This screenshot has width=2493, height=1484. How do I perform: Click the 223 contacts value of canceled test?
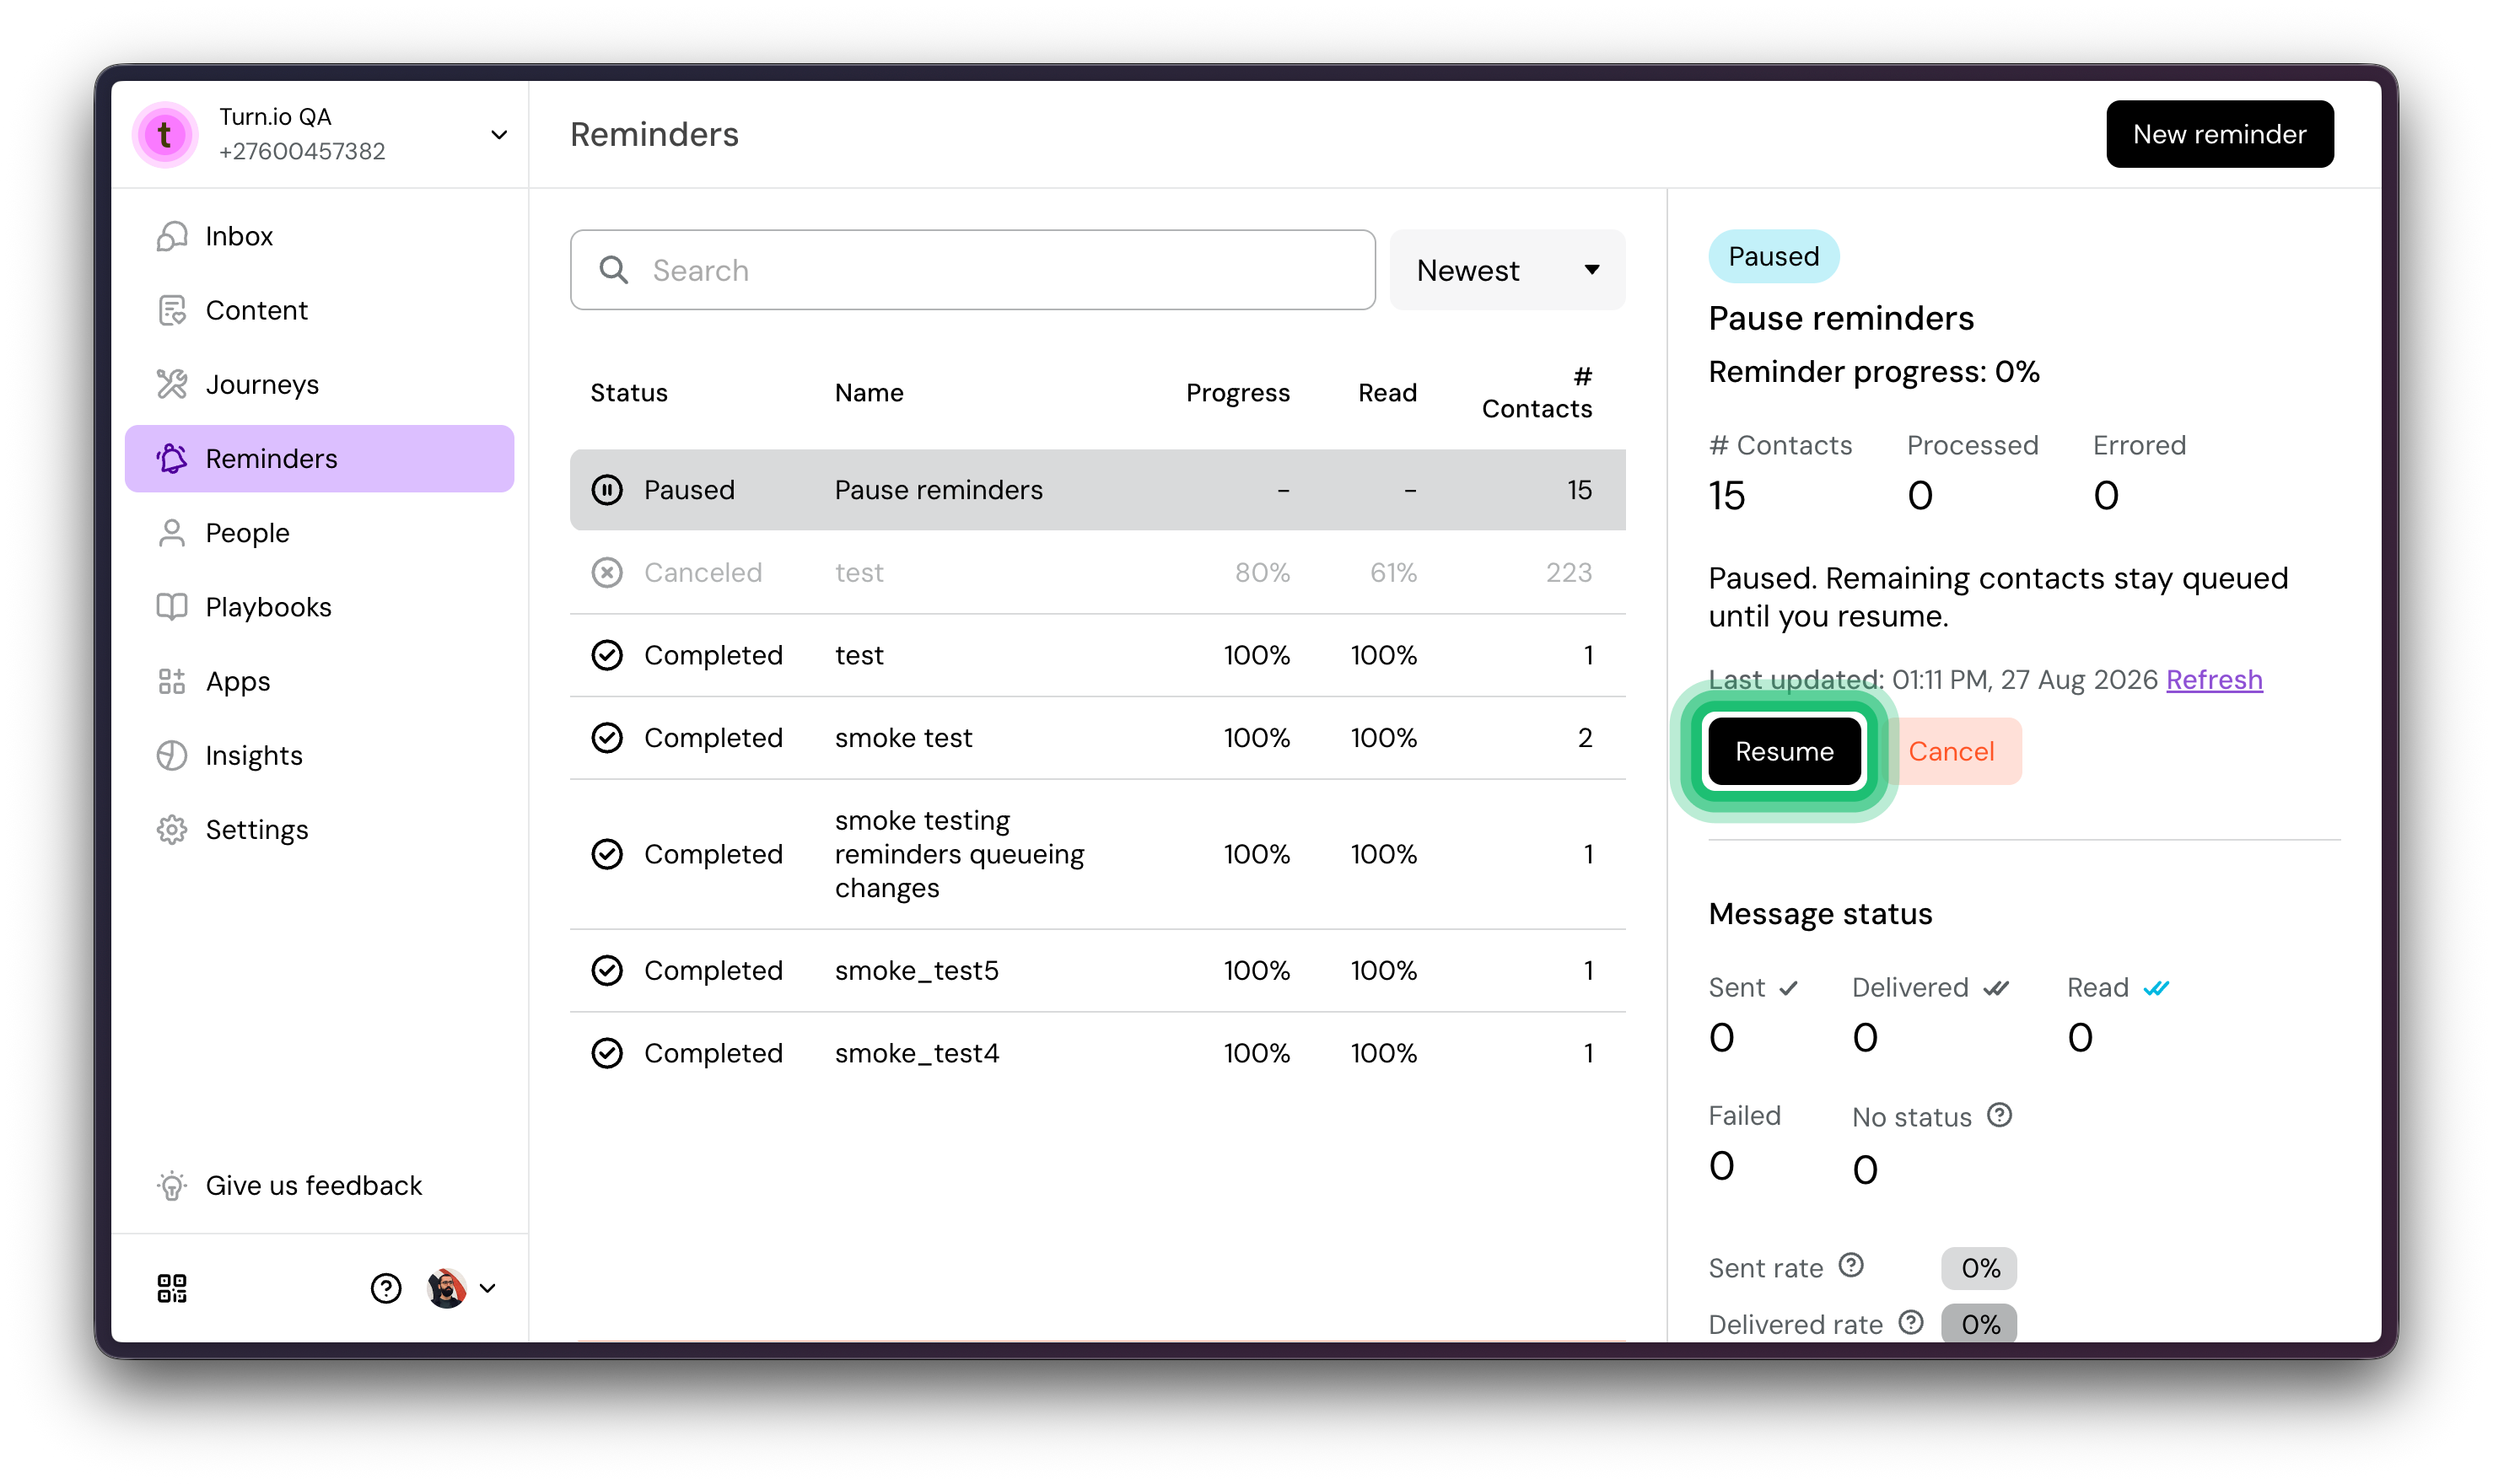1568,572
